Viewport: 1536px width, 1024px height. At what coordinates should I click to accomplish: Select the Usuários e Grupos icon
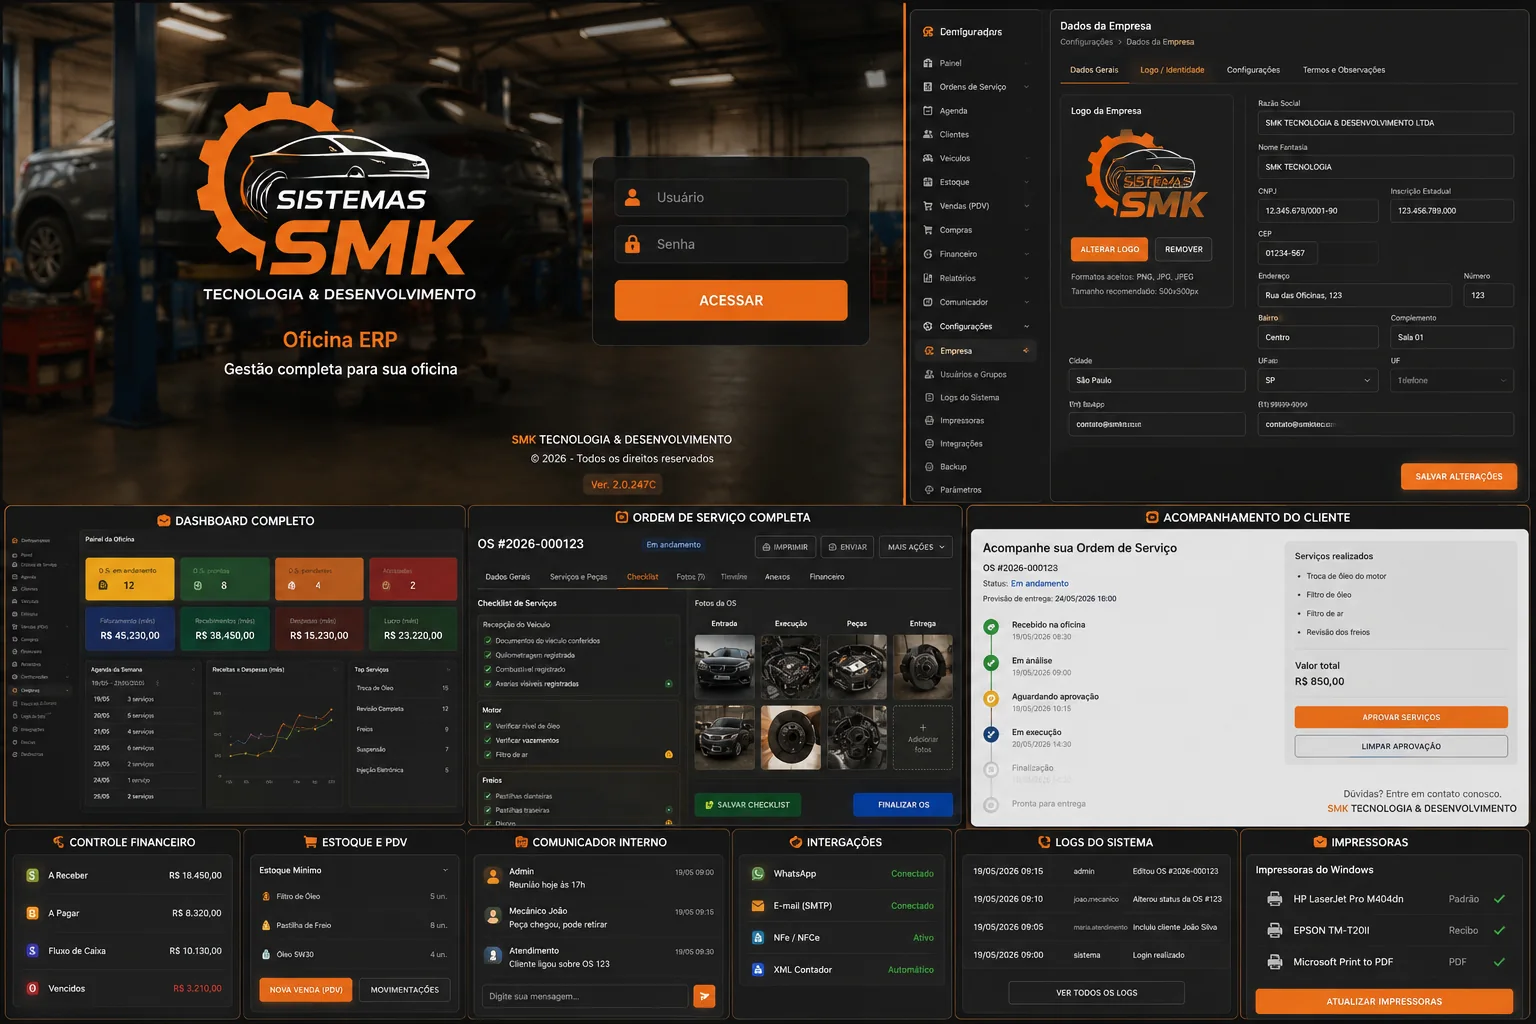pyautogui.click(x=929, y=375)
